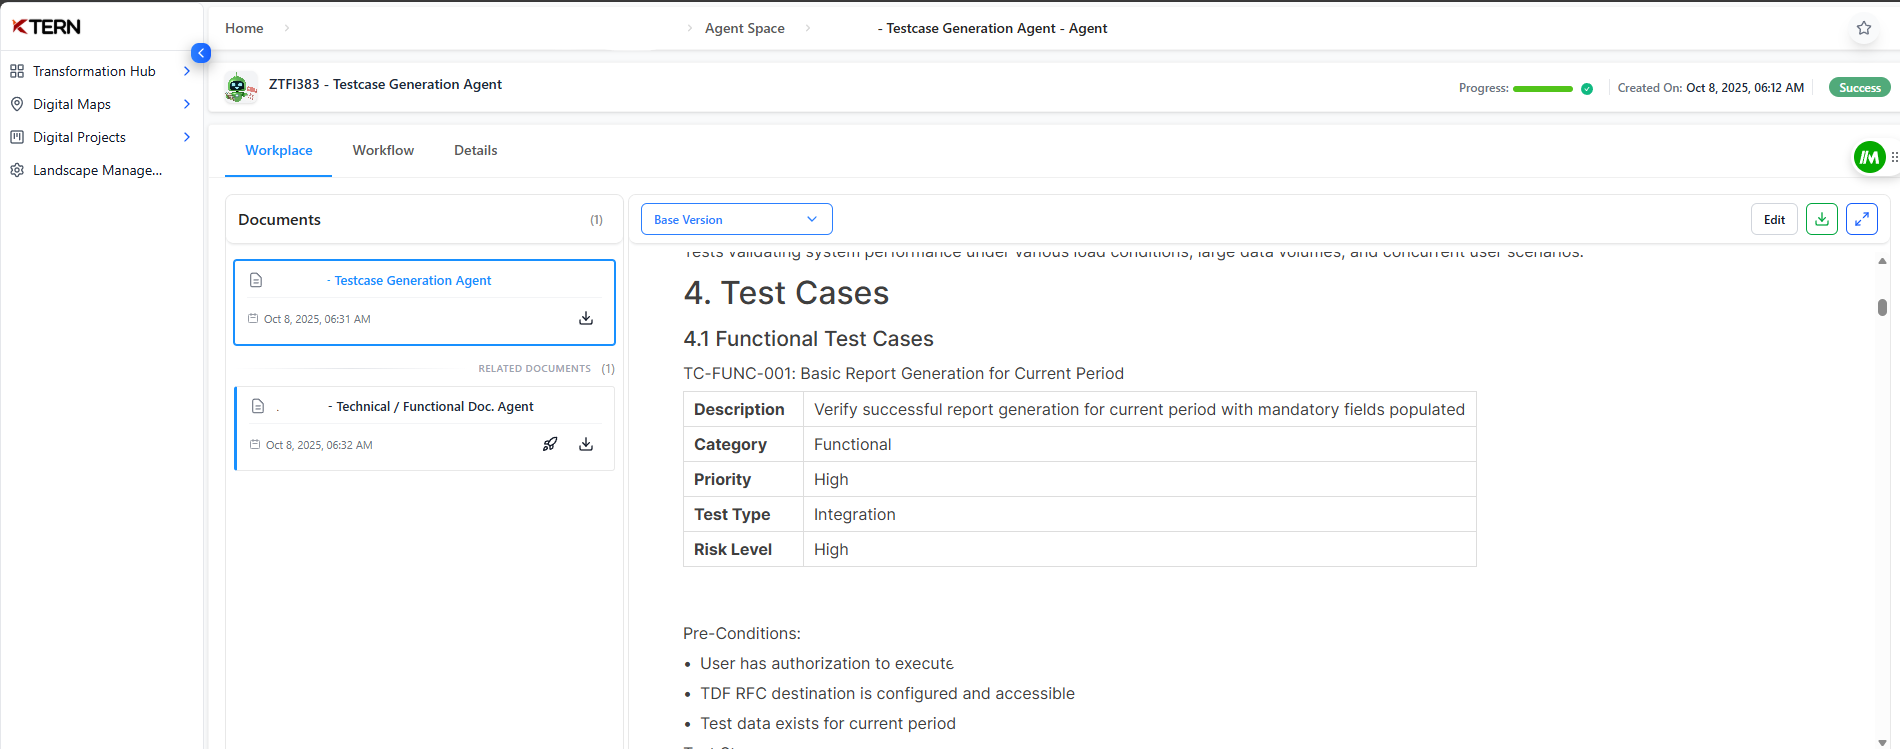
Task: Expand the Digital Maps menu
Action: (186, 104)
